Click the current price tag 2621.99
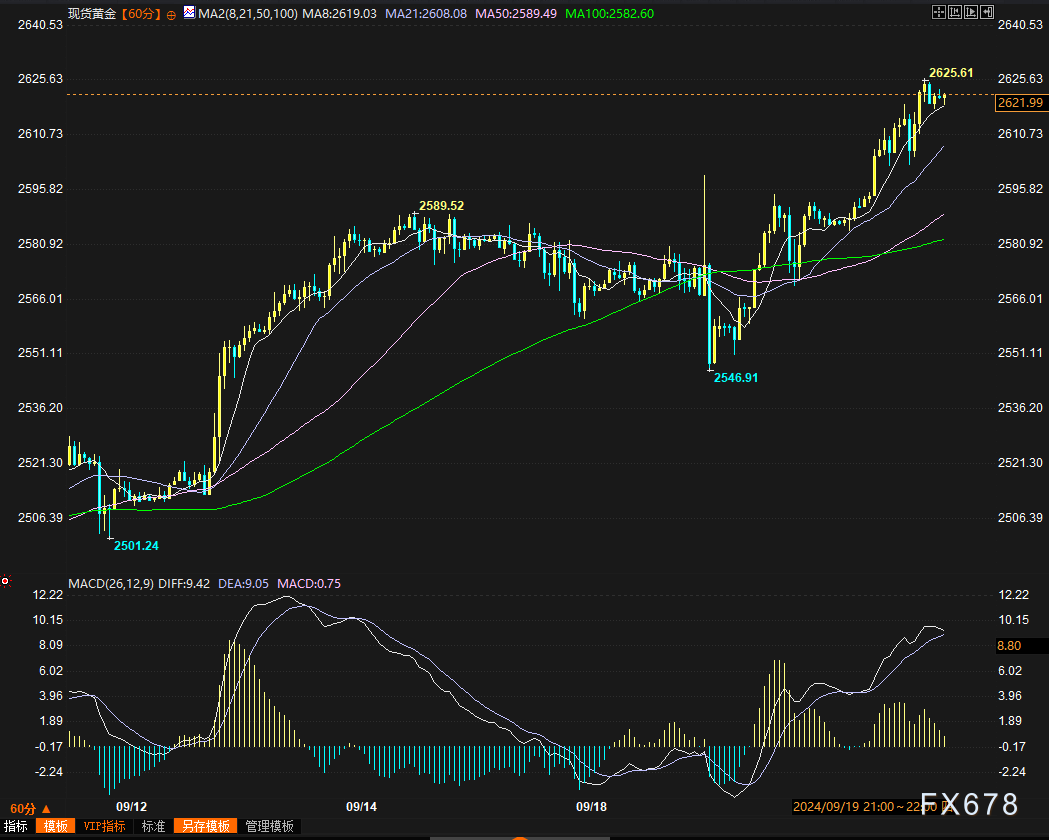This screenshot has width=1049, height=840. pyautogui.click(x=1020, y=103)
